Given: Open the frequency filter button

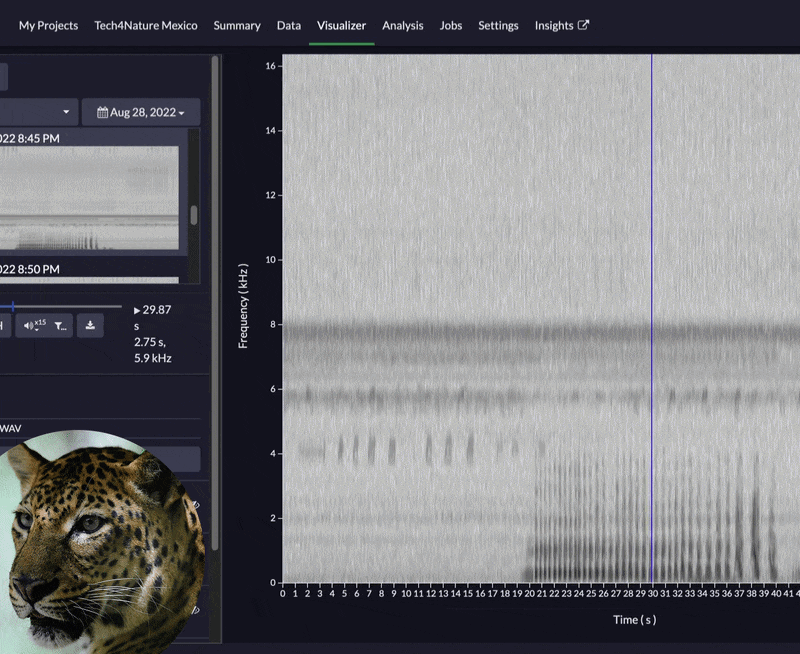Looking at the screenshot, I should pyautogui.click(x=61, y=325).
